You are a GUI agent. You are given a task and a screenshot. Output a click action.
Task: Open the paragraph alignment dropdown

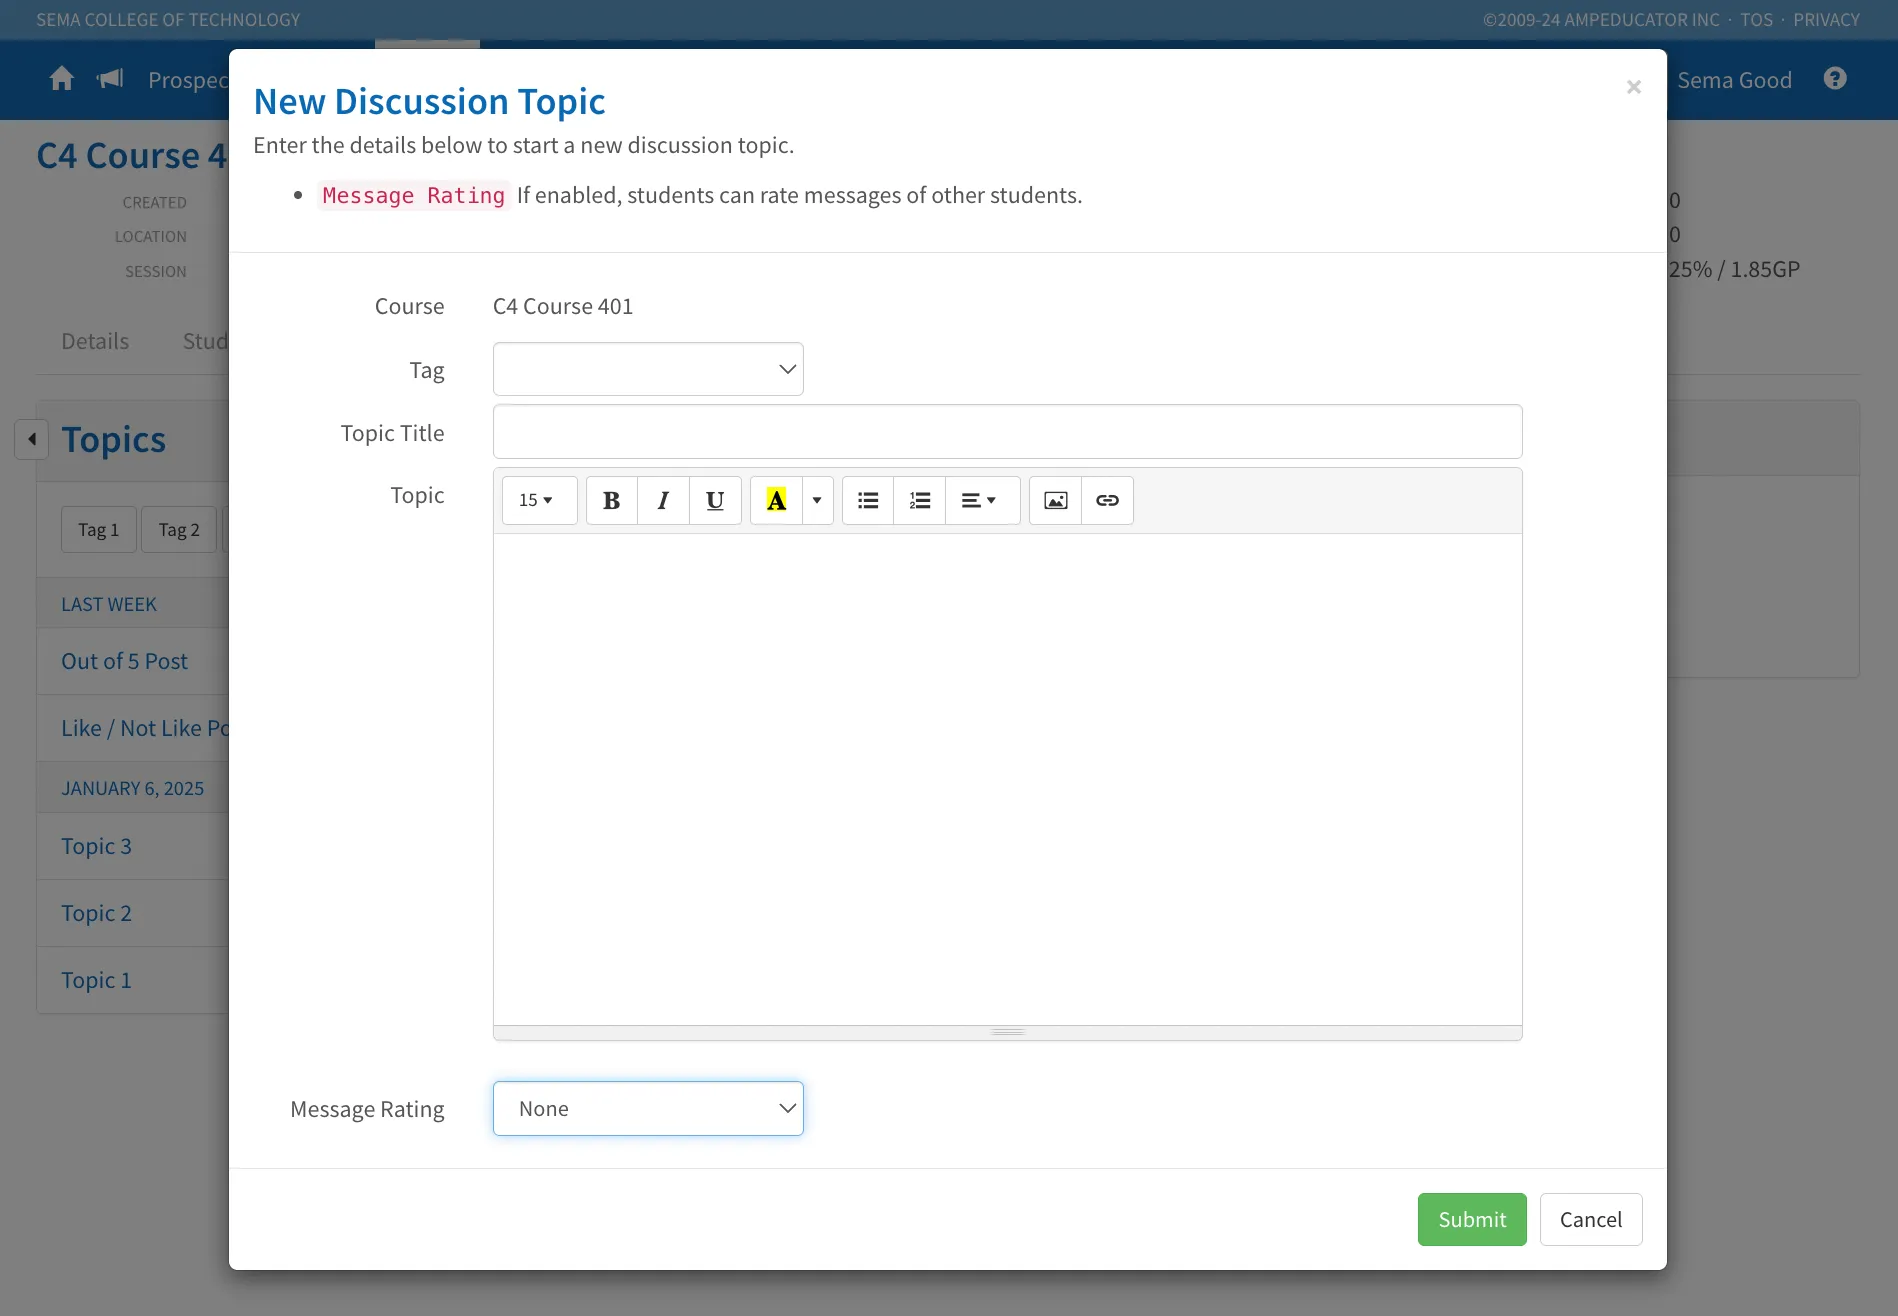(x=981, y=500)
